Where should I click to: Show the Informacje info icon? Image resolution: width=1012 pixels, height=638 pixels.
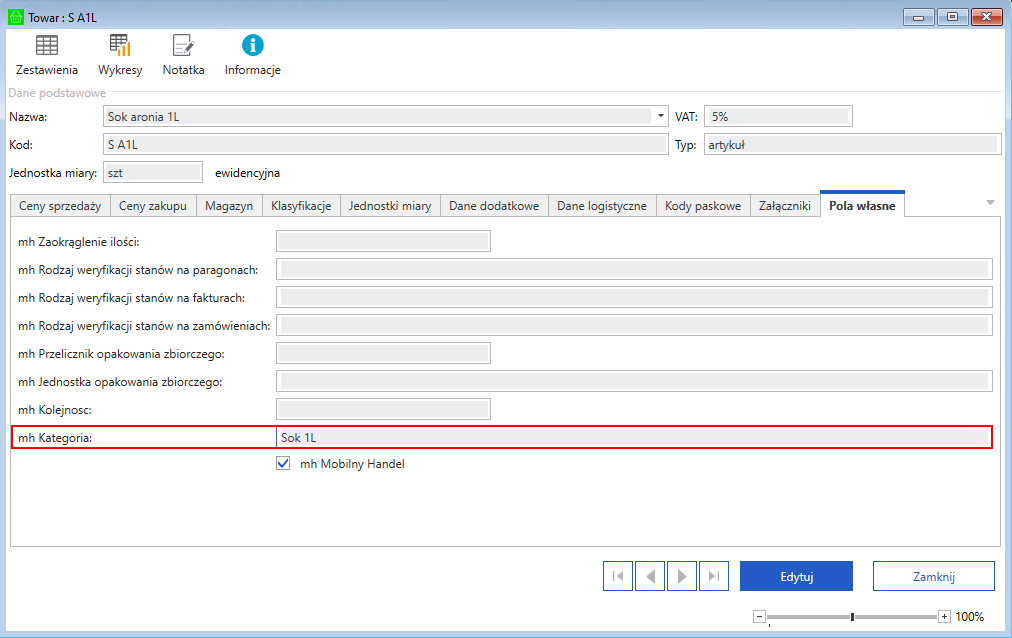[253, 46]
